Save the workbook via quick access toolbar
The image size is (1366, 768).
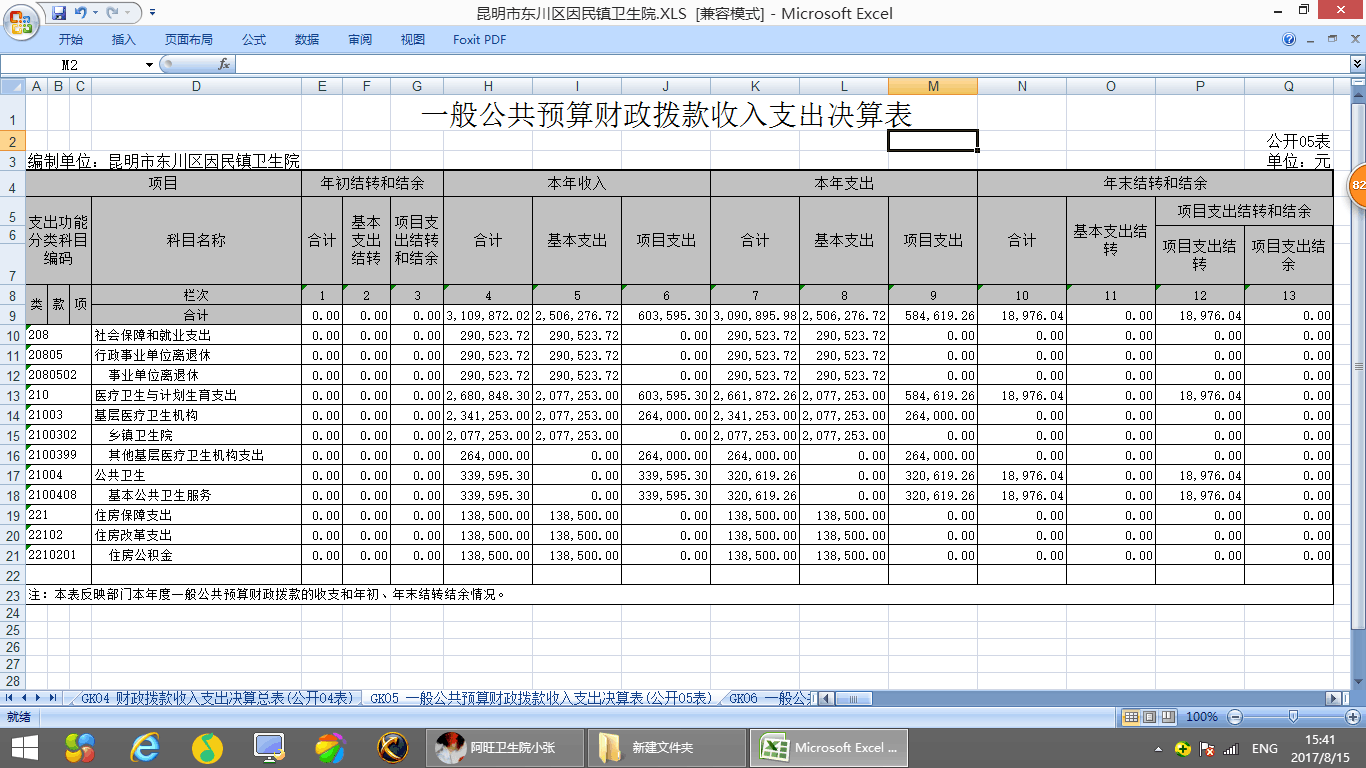[59, 13]
